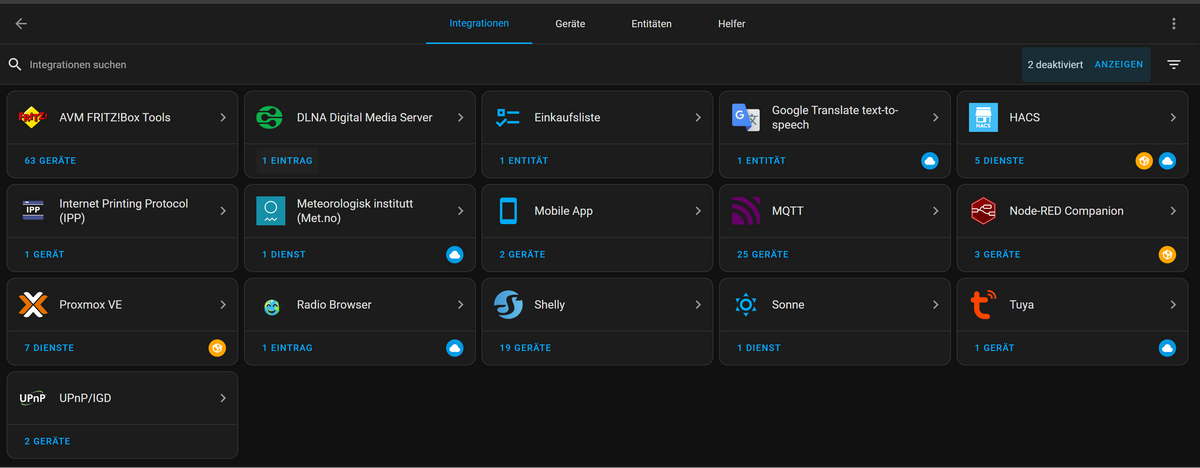This screenshot has height=468, width=1200.
Task: Click the AVM FRITZ!Box Tools logo
Action: 34,117
